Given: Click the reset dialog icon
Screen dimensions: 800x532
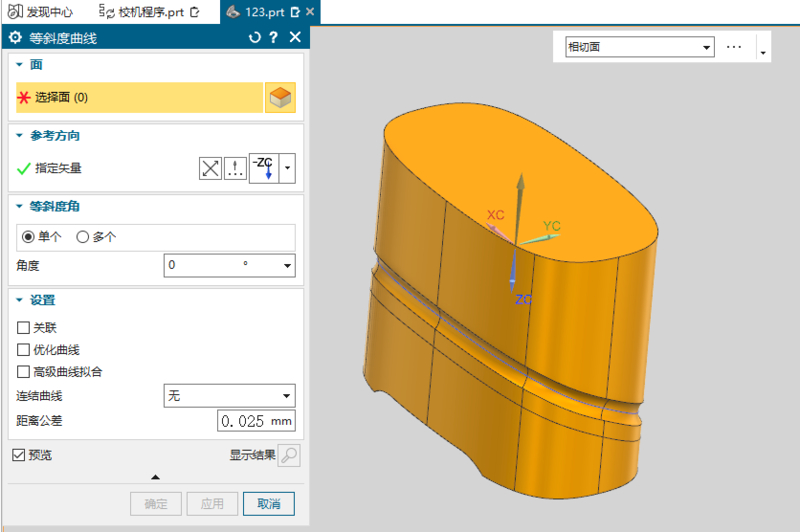Looking at the screenshot, I should coord(254,37).
